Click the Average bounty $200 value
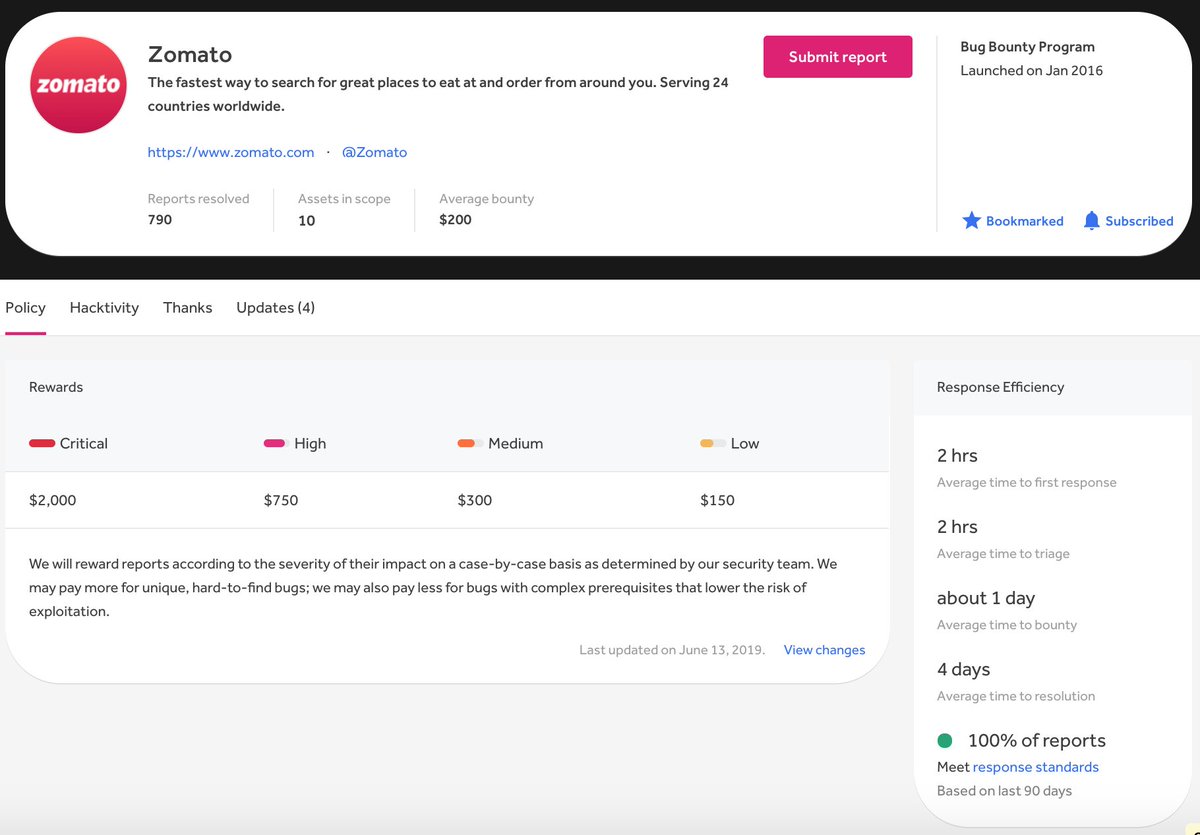 455,220
